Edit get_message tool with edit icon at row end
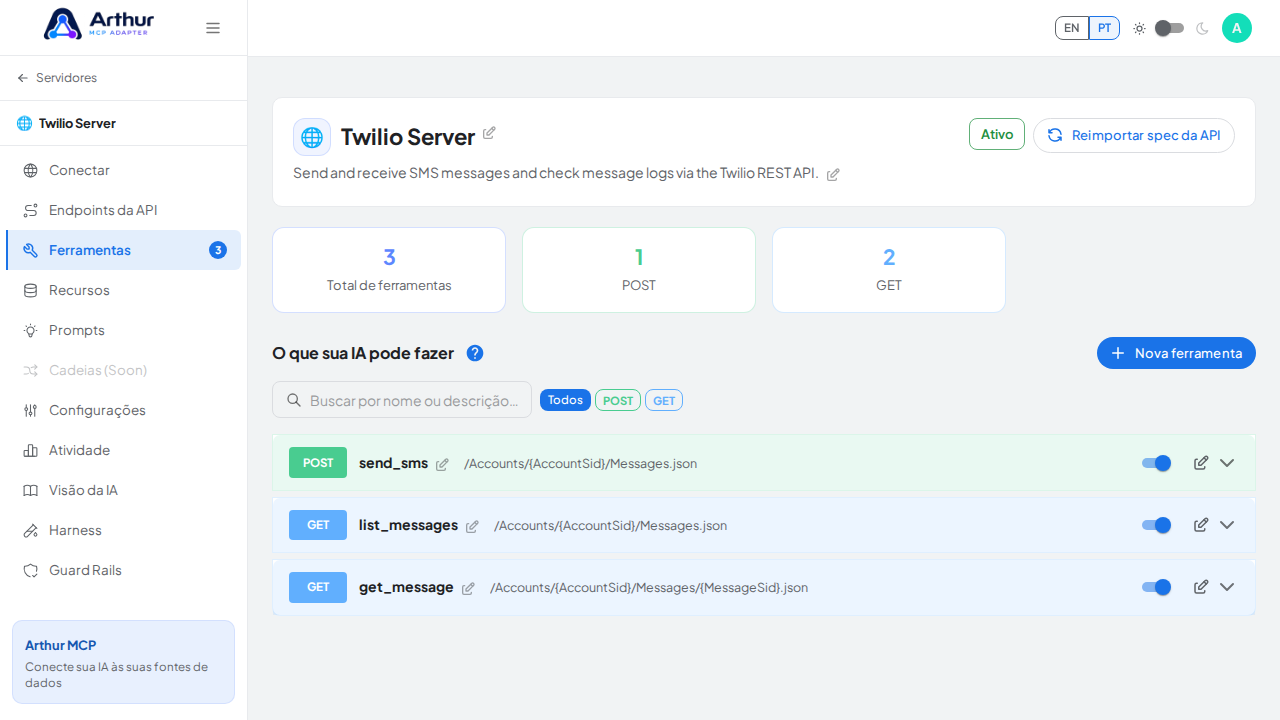Viewport: 1280px width, 720px height. tap(1201, 587)
